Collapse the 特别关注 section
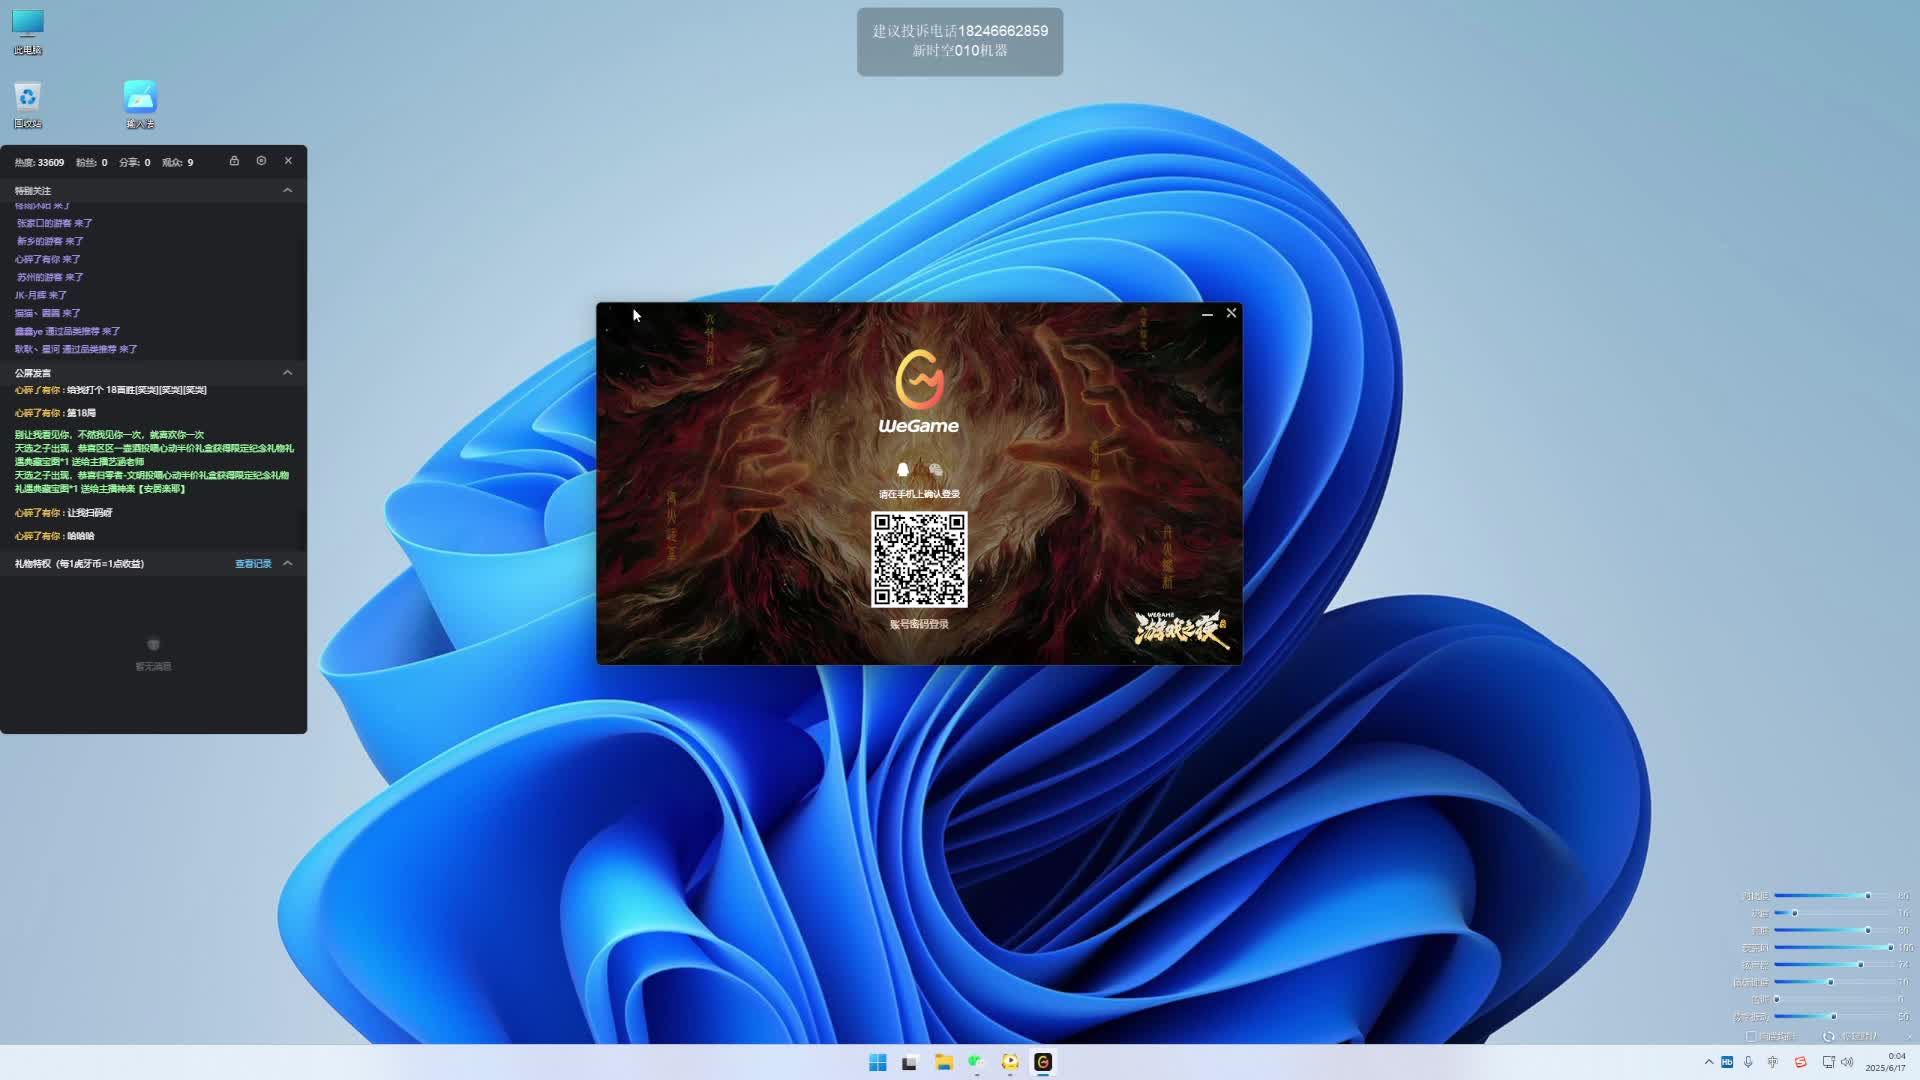 click(287, 190)
